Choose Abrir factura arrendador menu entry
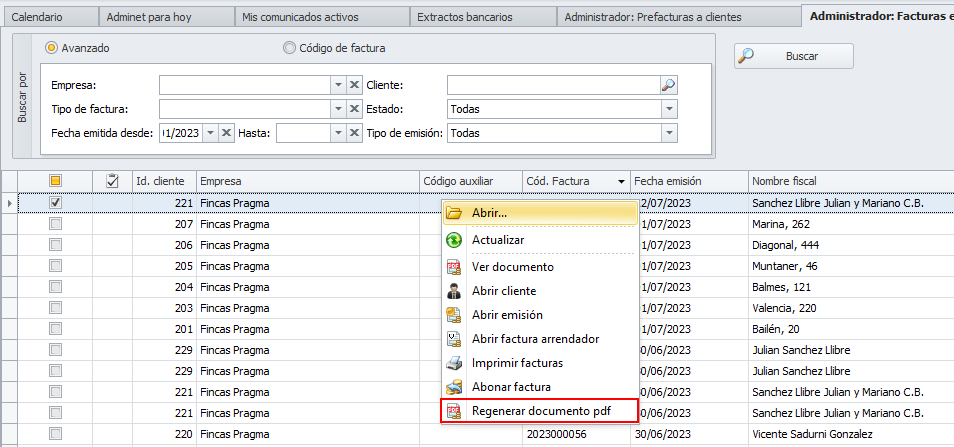The width and height of the screenshot is (954, 447). (540, 339)
